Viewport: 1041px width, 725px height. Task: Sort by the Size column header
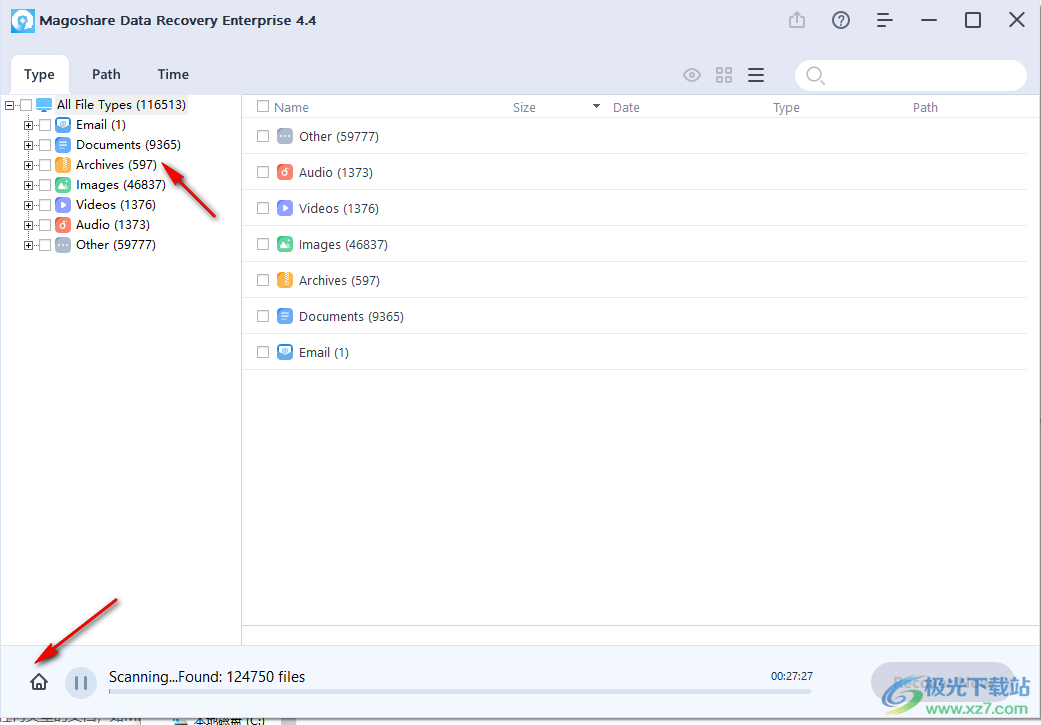point(524,108)
